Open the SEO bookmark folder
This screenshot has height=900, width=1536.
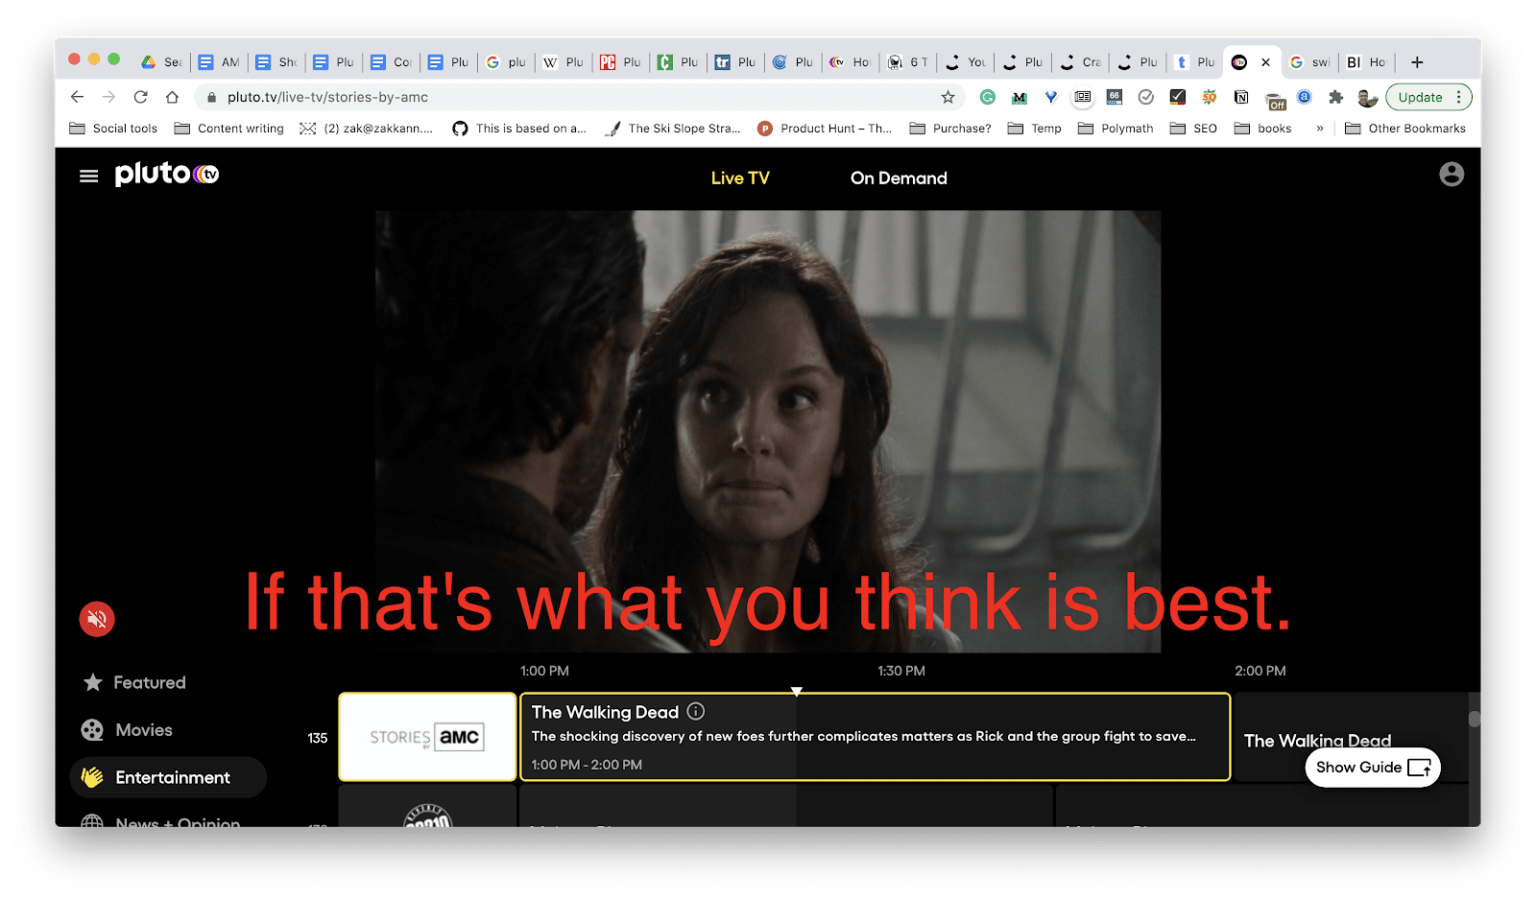1193,128
